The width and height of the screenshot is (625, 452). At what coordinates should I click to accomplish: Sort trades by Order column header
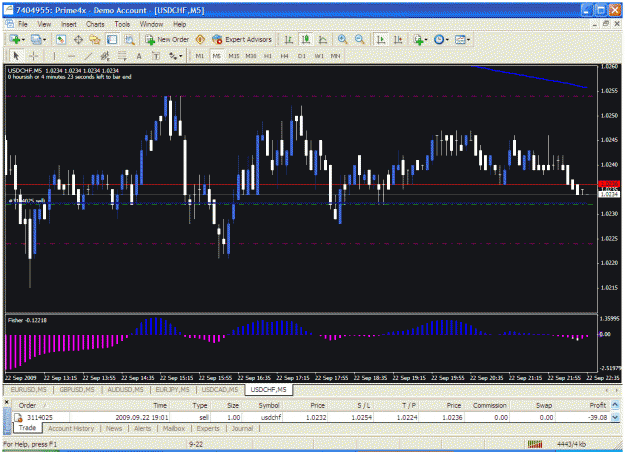[28, 405]
